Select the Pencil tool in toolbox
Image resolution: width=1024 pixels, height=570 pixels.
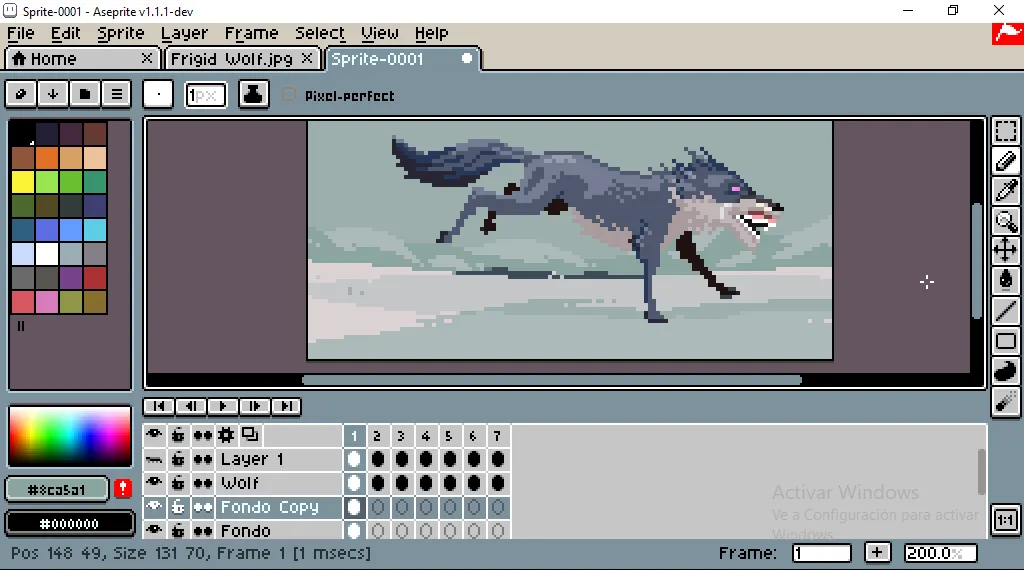1006,161
